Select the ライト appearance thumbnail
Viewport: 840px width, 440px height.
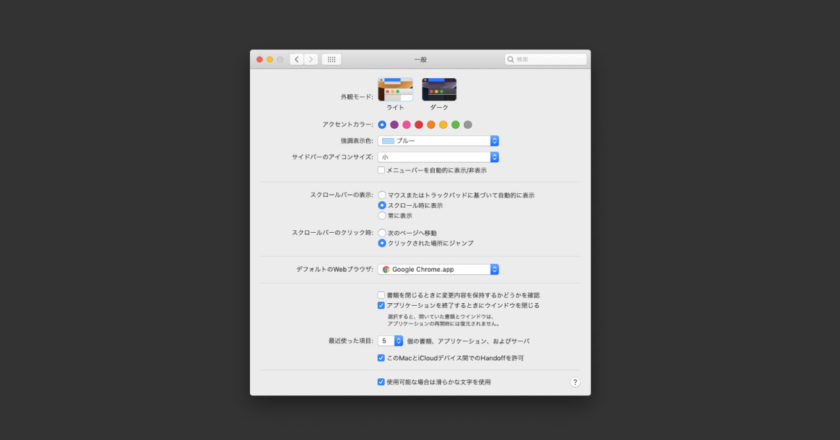click(395, 90)
